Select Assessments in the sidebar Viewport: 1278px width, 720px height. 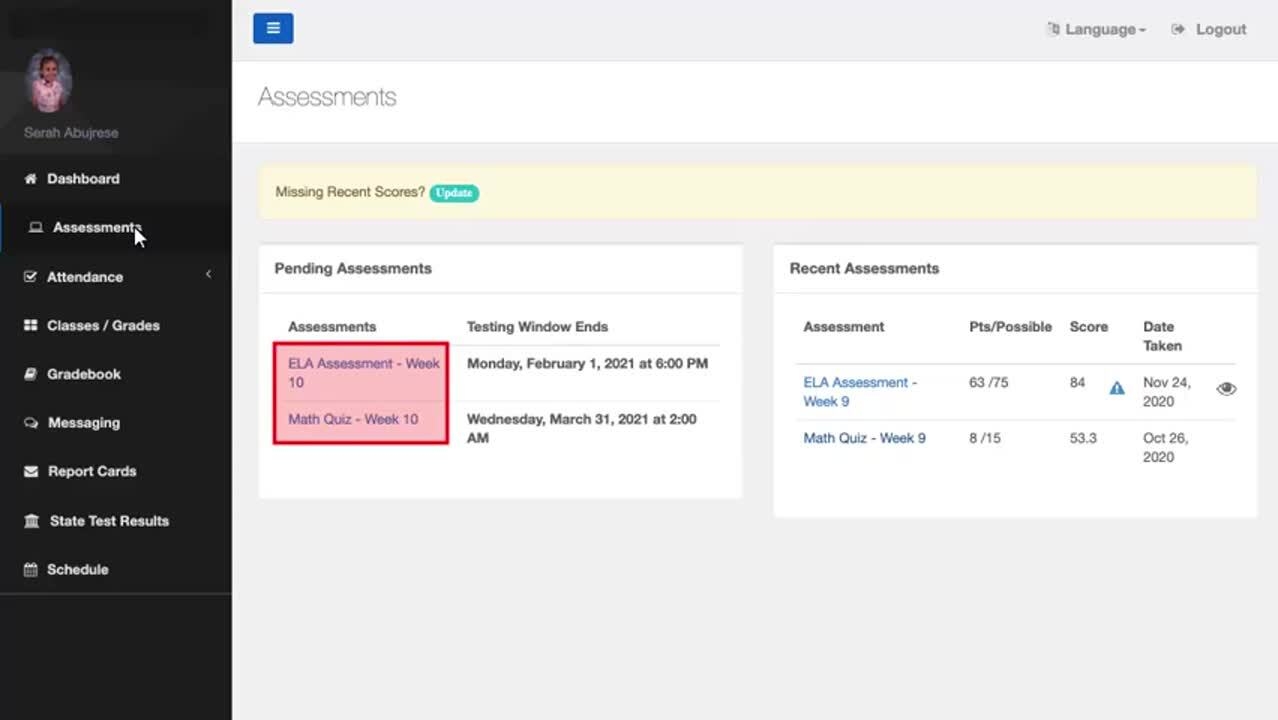(x=96, y=228)
